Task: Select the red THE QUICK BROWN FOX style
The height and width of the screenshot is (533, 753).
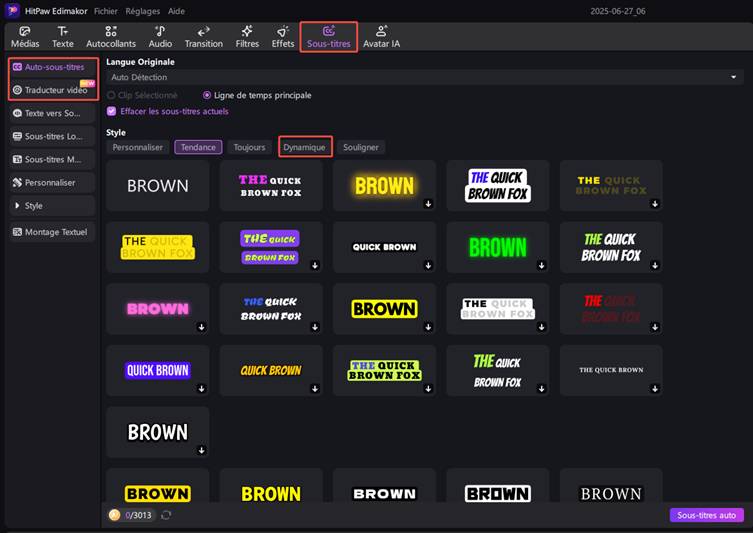Action: pyautogui.click(x=611, y=309)
